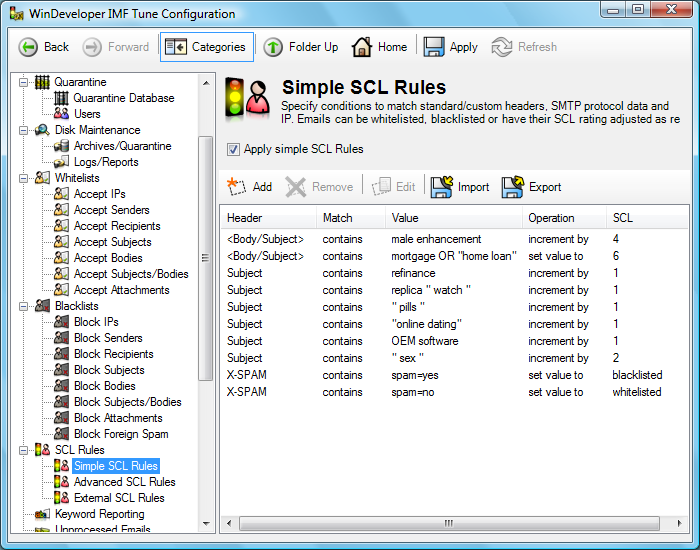Viewport: 700px width, 550px height.
Task: Click the Add rule star icon
Action: coord(236,187)
